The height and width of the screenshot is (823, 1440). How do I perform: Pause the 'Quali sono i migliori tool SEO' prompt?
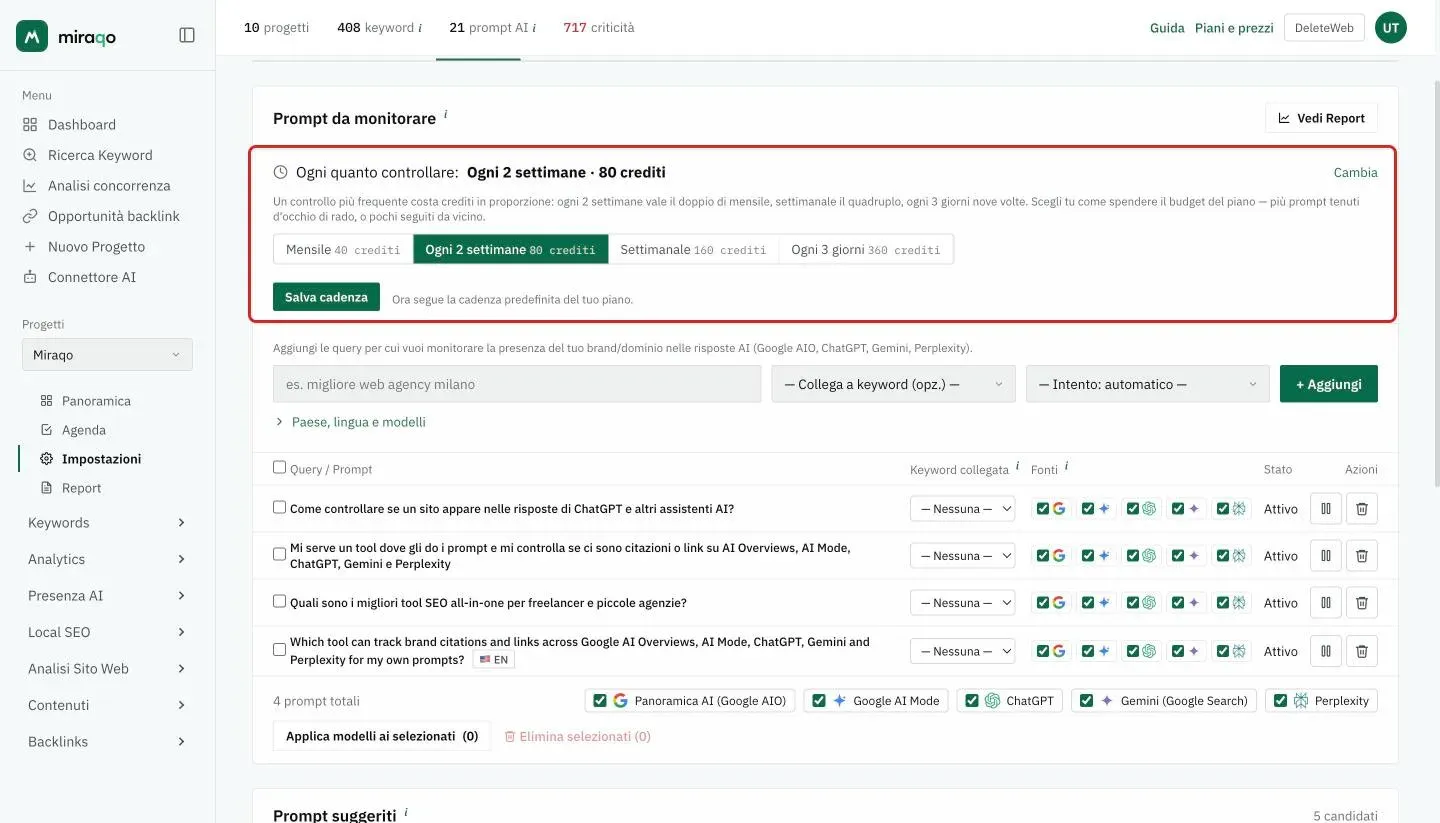[1326, 603]
